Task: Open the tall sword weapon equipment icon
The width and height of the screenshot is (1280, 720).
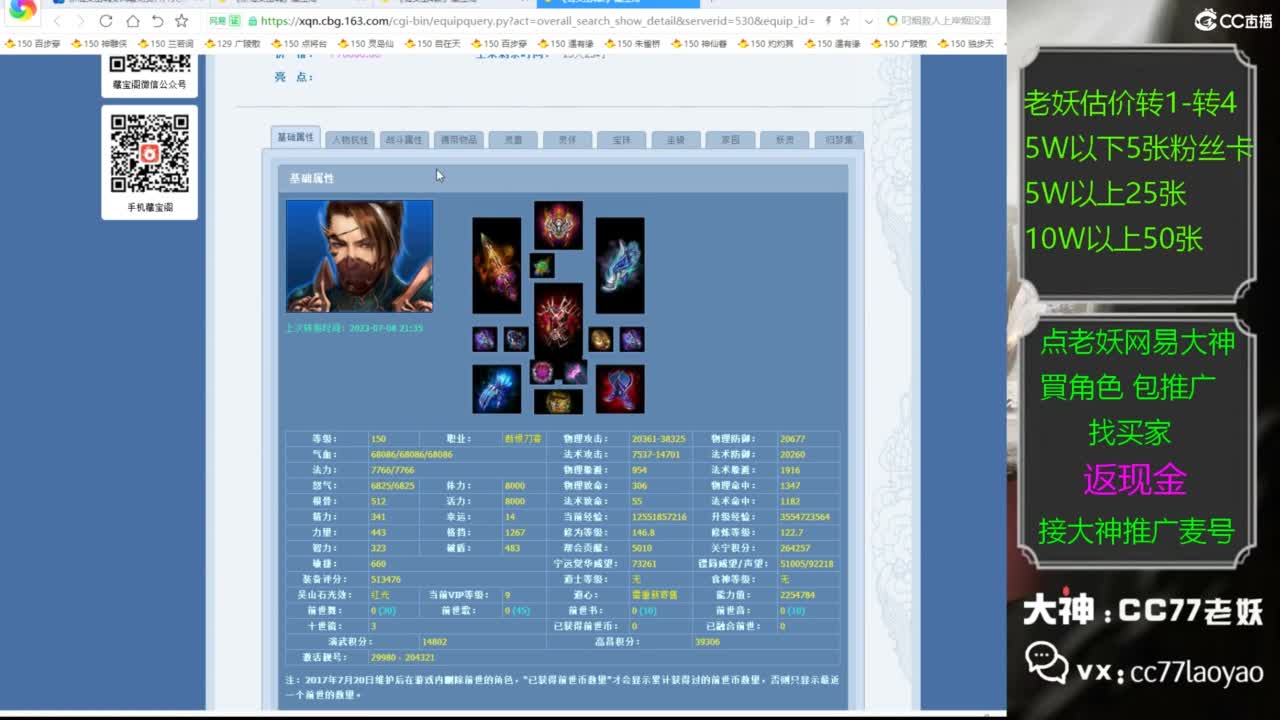Action: point(496,266)
